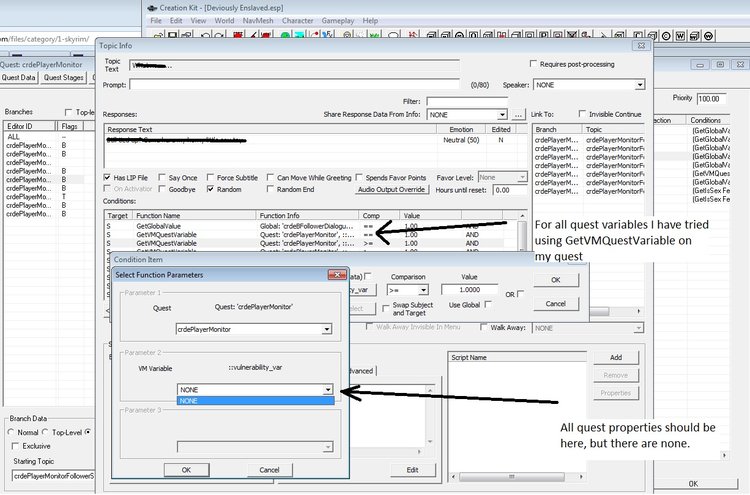Close the Select Function Parameters dialog
The image size is (750, 495).
pyautogui.click(x=337, y=275)
